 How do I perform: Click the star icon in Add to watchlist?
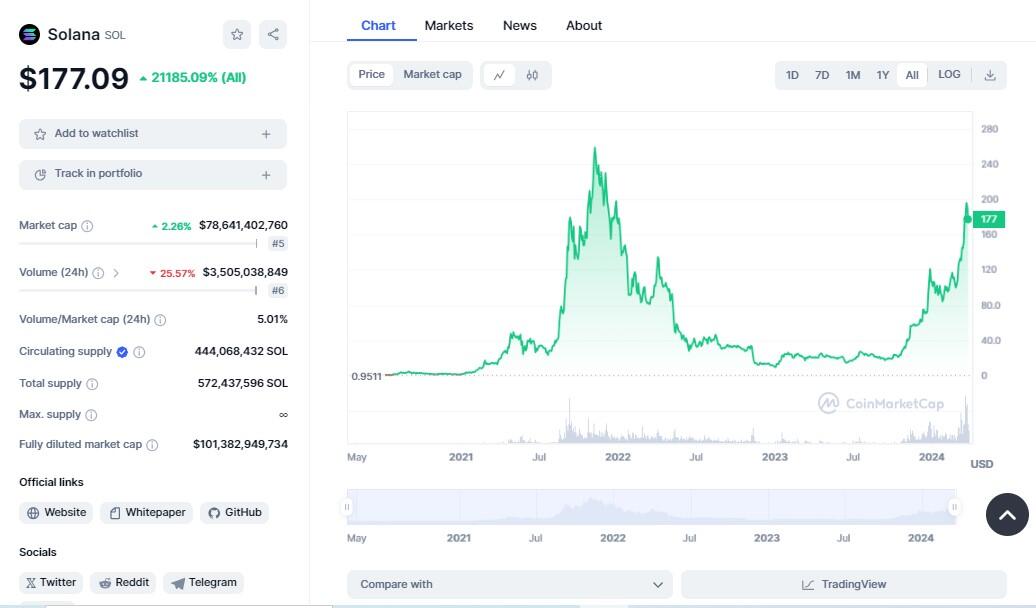click(x=40, y=134)
